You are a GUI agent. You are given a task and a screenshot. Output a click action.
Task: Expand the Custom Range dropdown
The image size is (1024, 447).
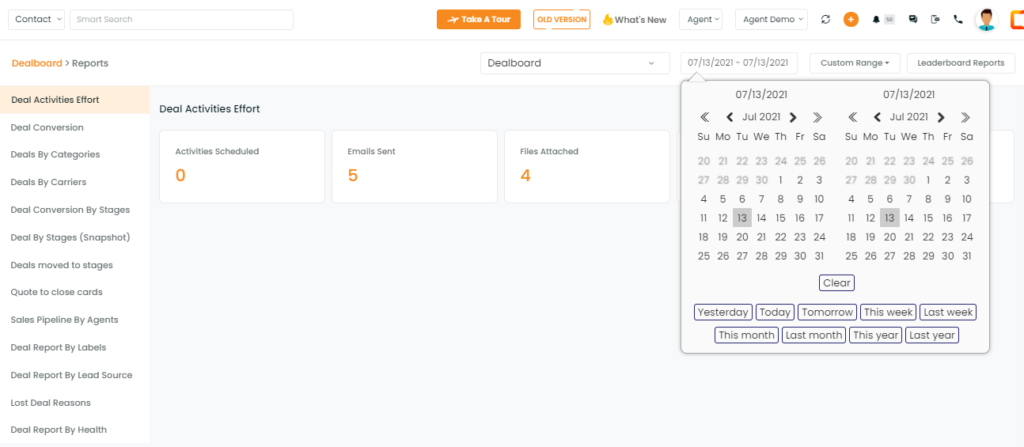[855, 63]
